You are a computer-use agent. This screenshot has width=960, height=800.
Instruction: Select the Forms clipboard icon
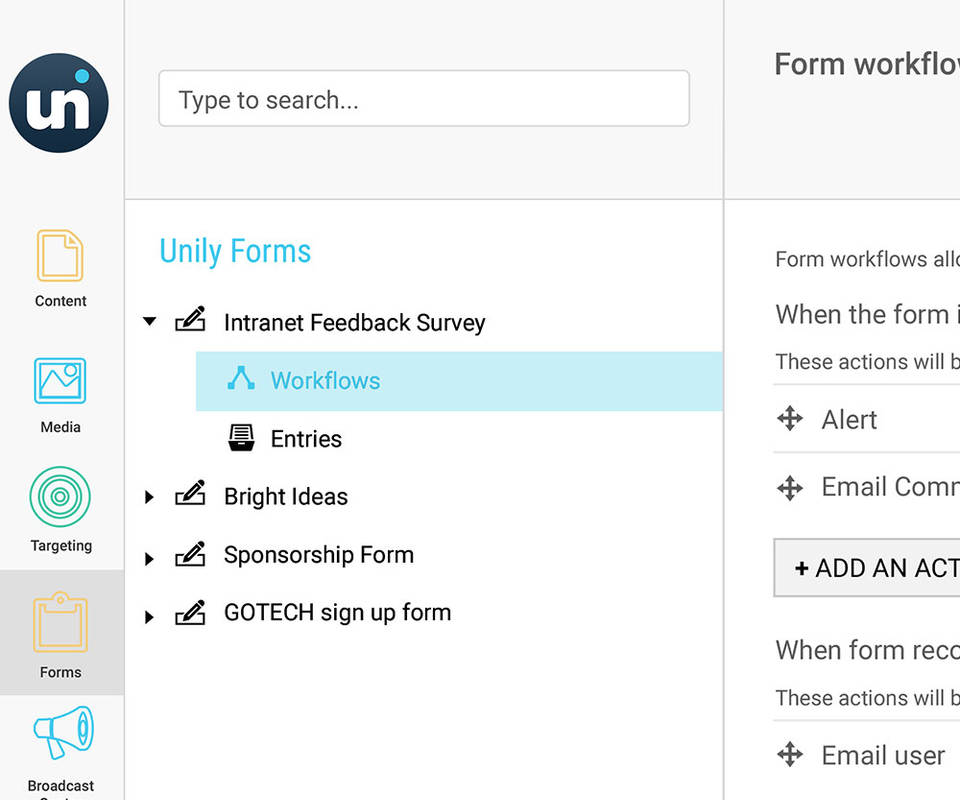pos(60,622)
